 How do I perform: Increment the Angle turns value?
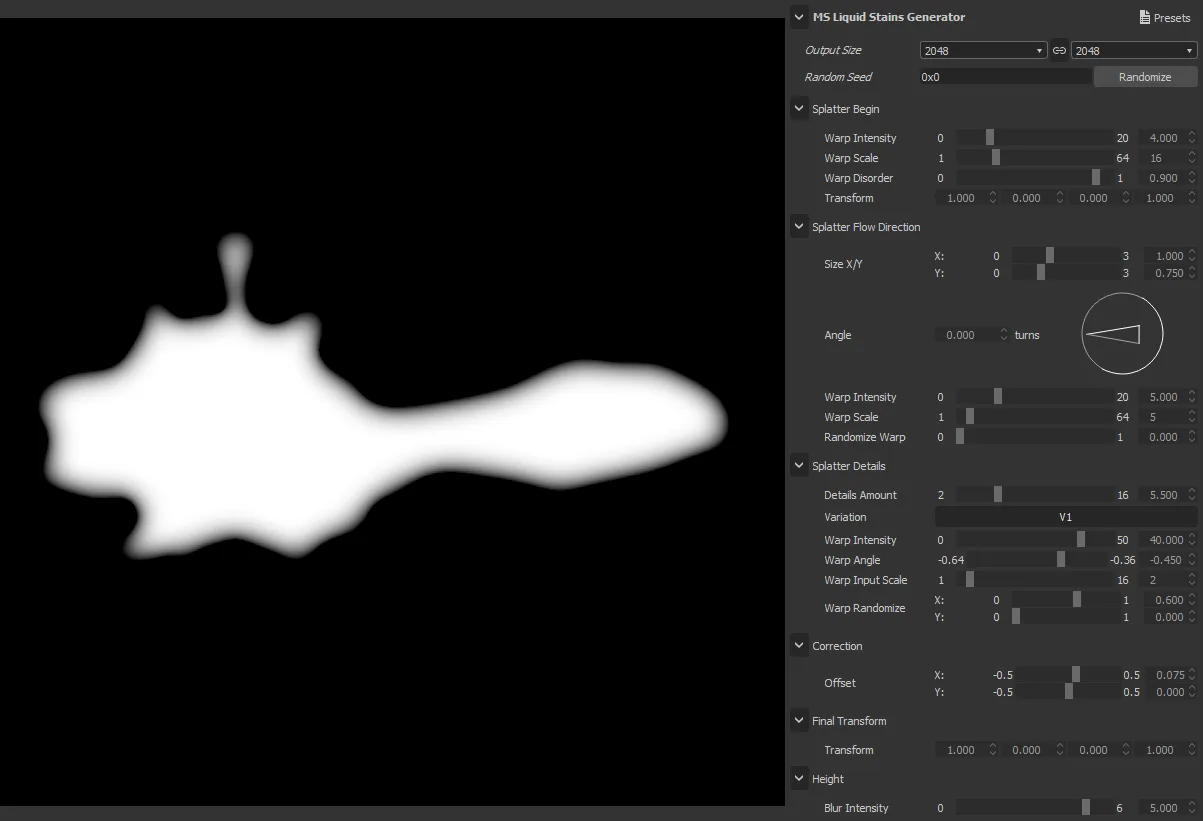(1004, 331)
